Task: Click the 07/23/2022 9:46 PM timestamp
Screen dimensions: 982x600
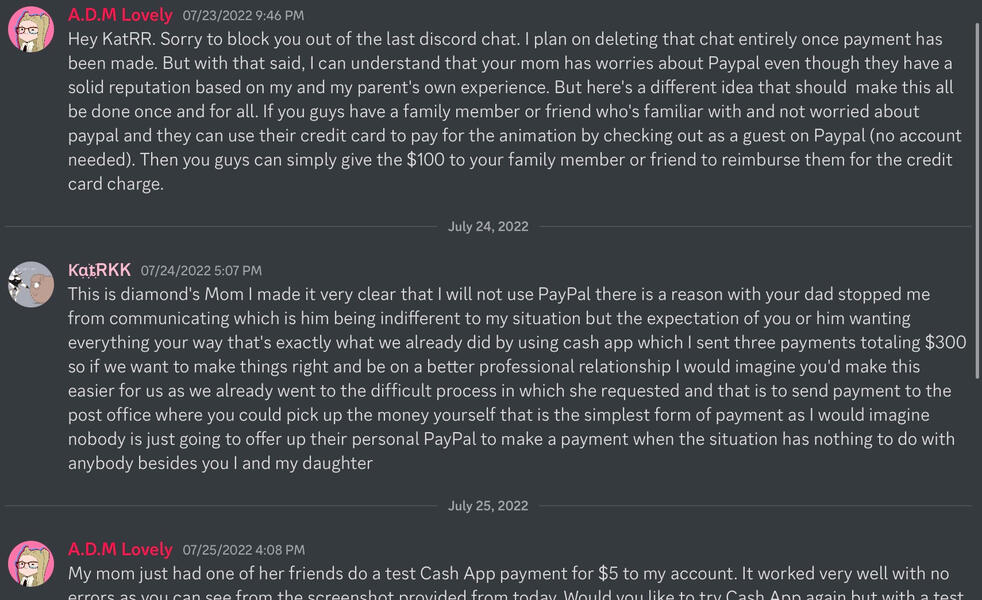Action: [x=243, y=16]
